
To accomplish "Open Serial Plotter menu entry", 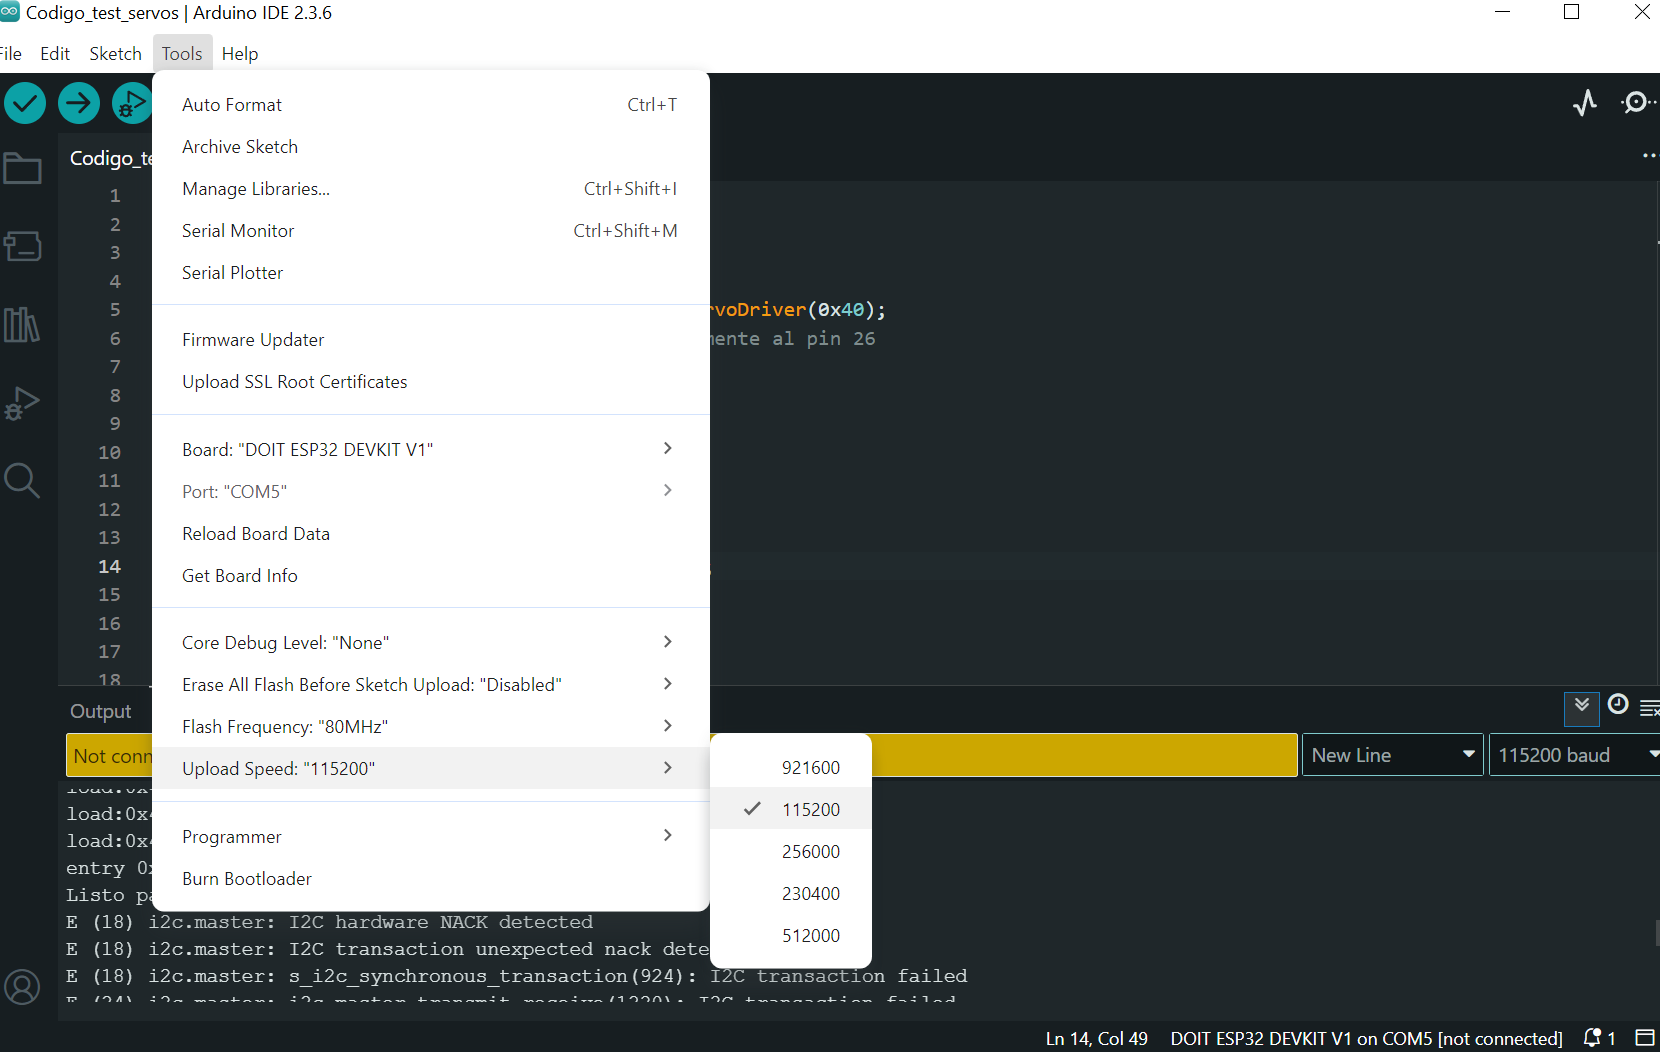I will click(x=431, y=272).
